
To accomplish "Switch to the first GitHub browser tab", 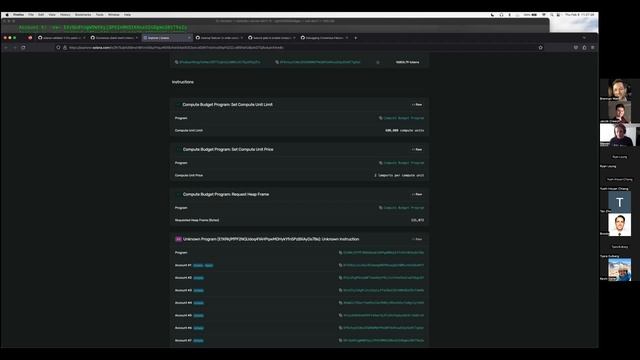I will (61, 38).
